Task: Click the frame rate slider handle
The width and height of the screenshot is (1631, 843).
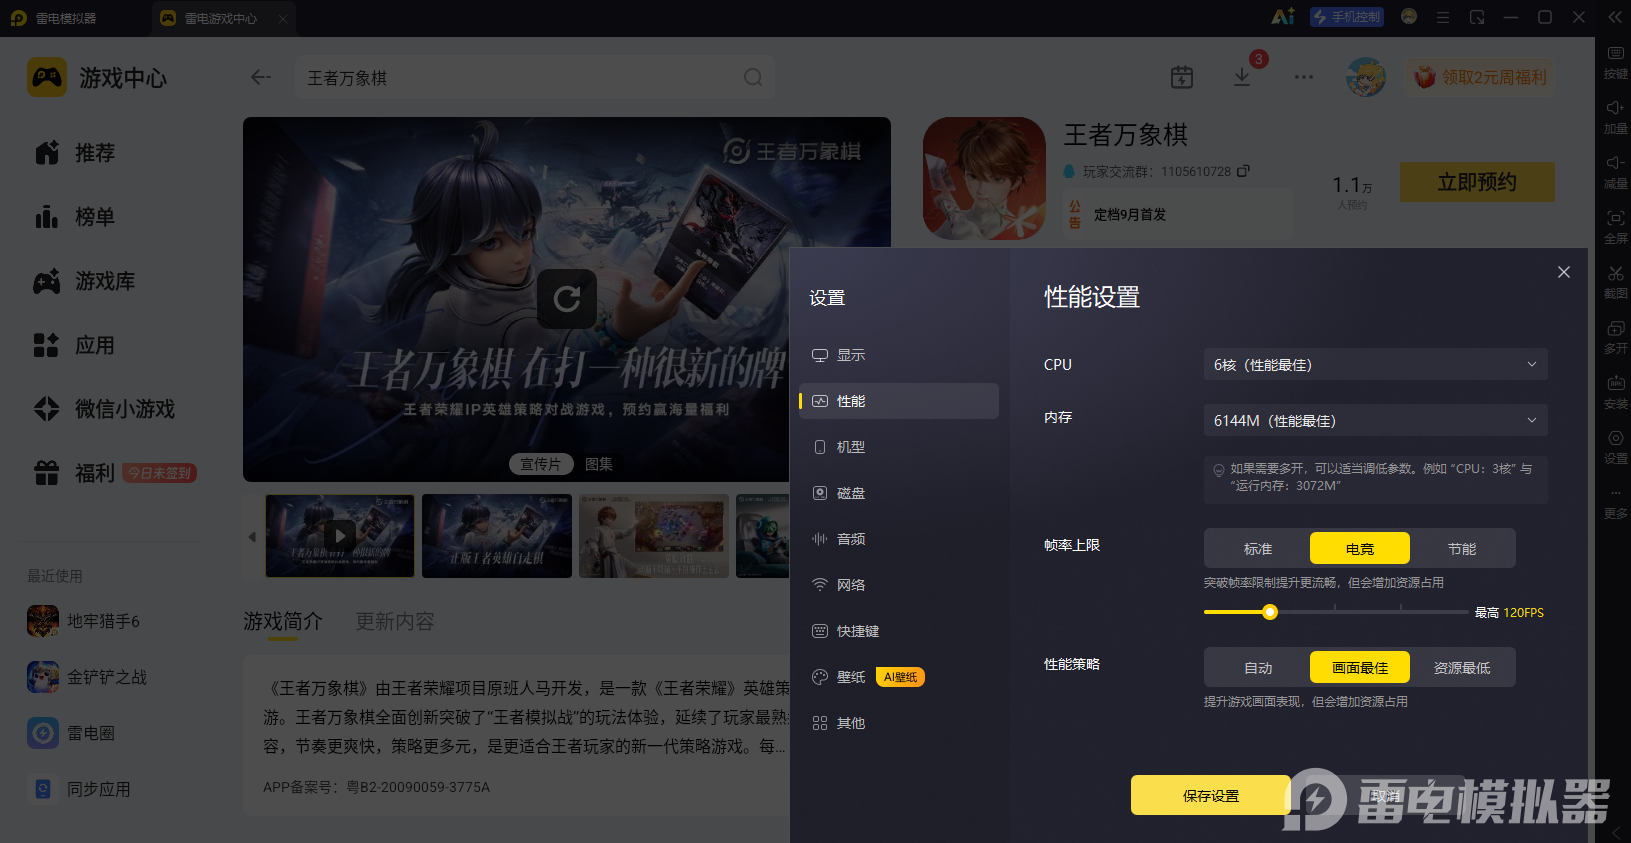Action: [1270, 612]
